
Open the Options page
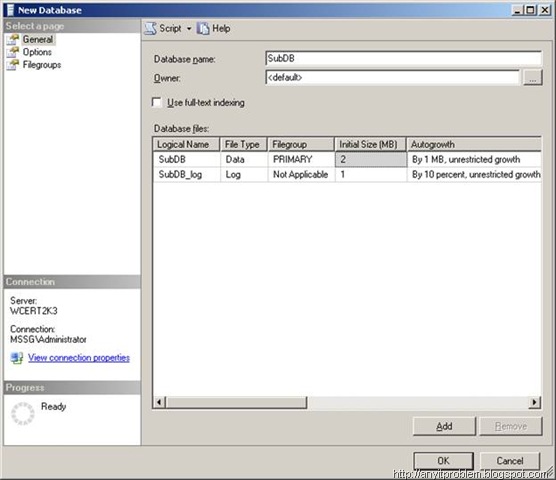[37, 52]
